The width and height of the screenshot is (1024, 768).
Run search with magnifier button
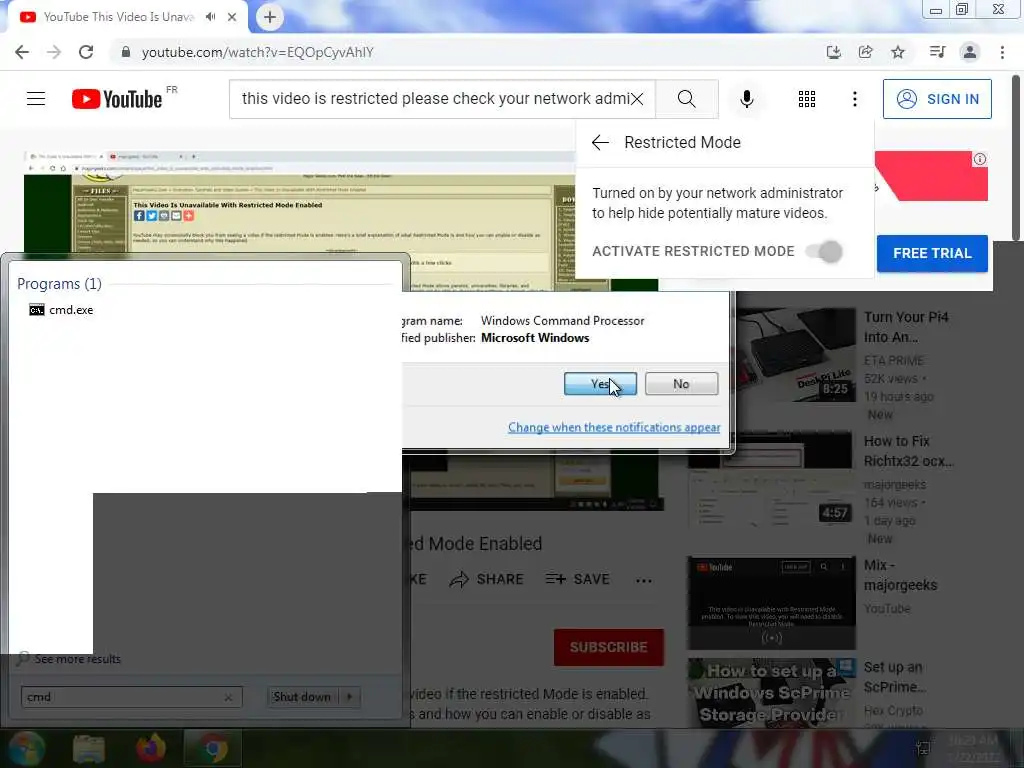click(x=686, y=99)
